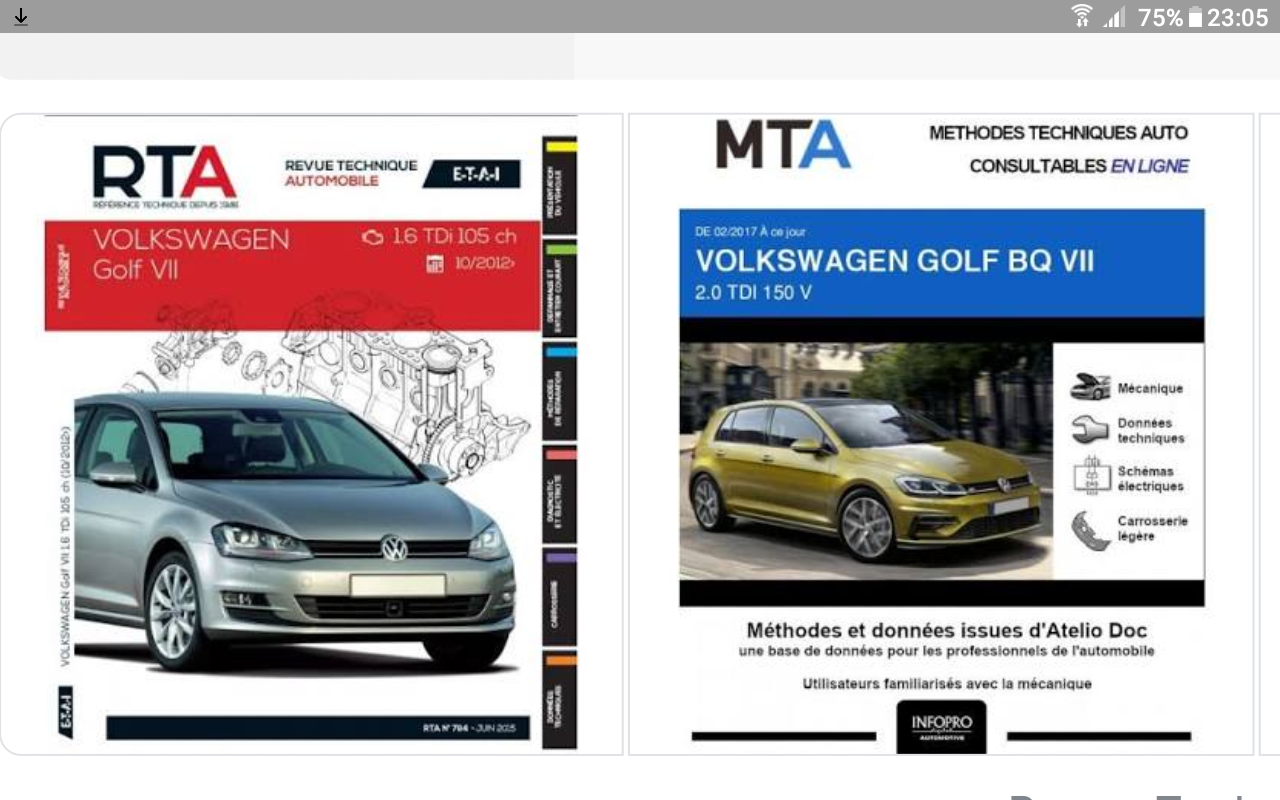The image size is (1280, 800).
Task: Tap the cellular signal strength icon
Action: pos(1115,17)
